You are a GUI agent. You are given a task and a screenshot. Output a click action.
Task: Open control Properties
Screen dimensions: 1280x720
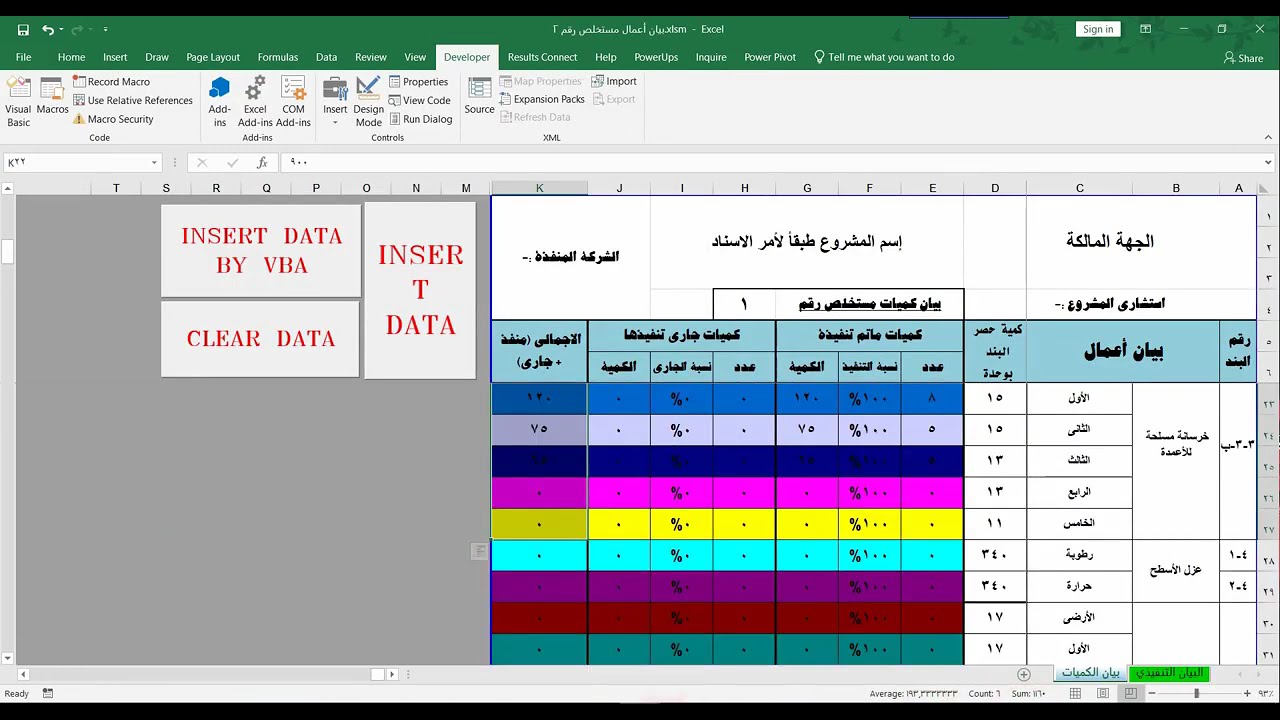418,82
